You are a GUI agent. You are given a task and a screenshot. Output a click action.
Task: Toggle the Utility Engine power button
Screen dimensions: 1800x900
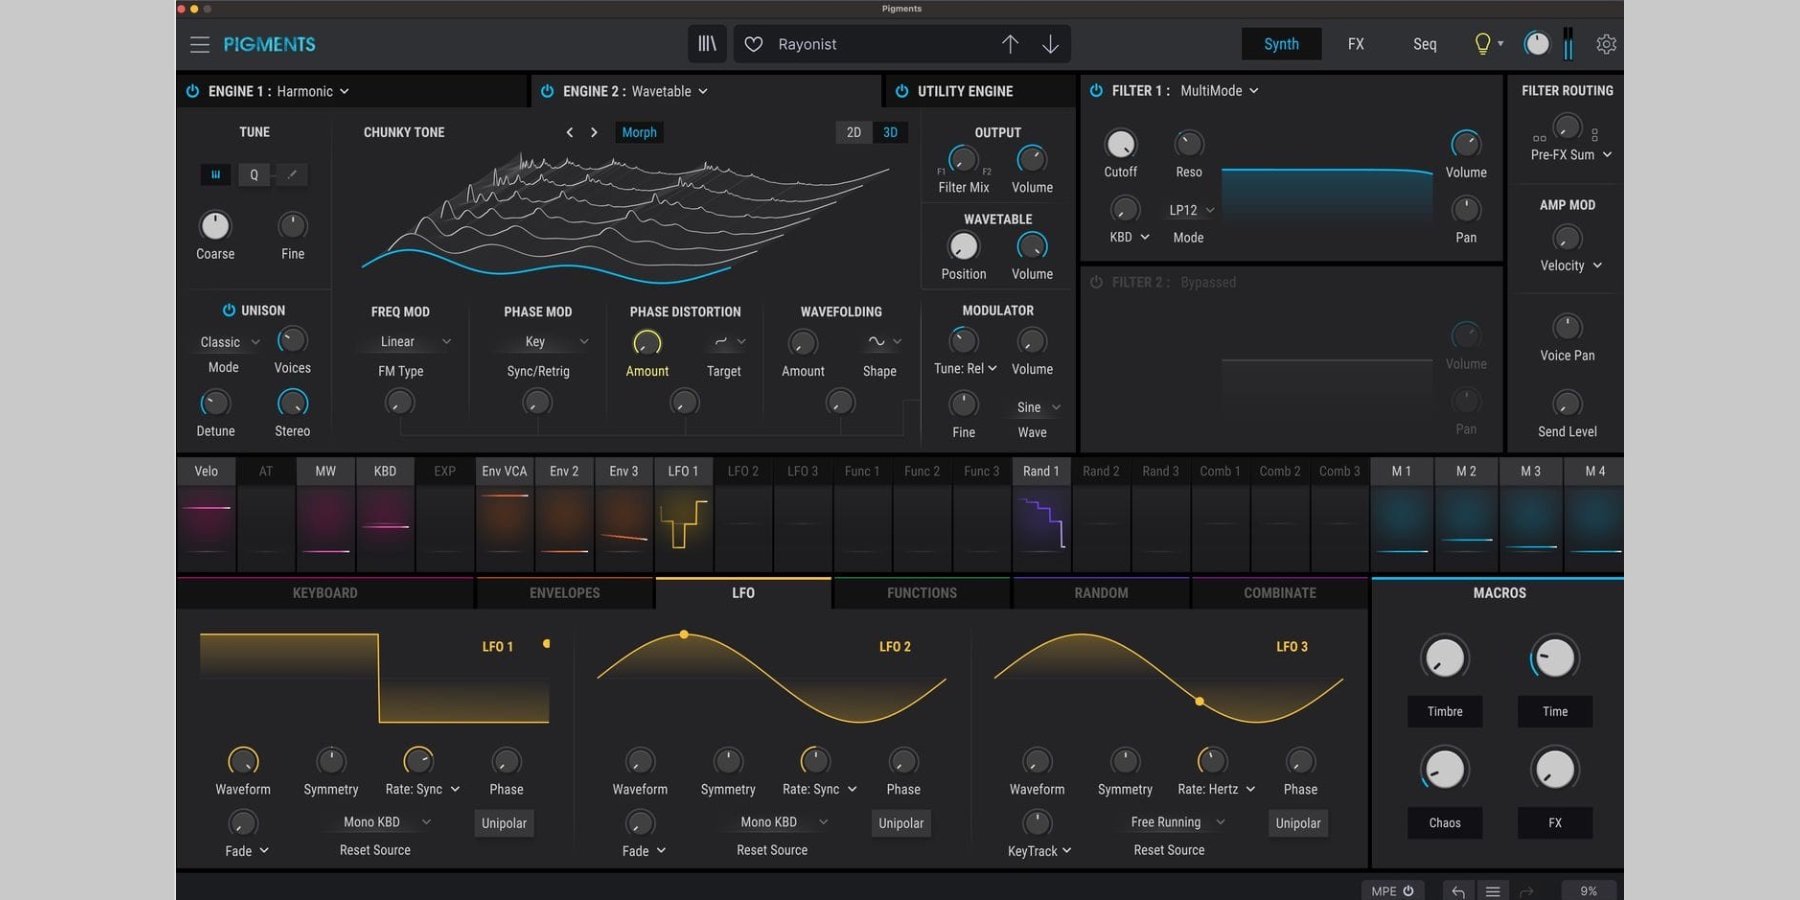point(902,91)
